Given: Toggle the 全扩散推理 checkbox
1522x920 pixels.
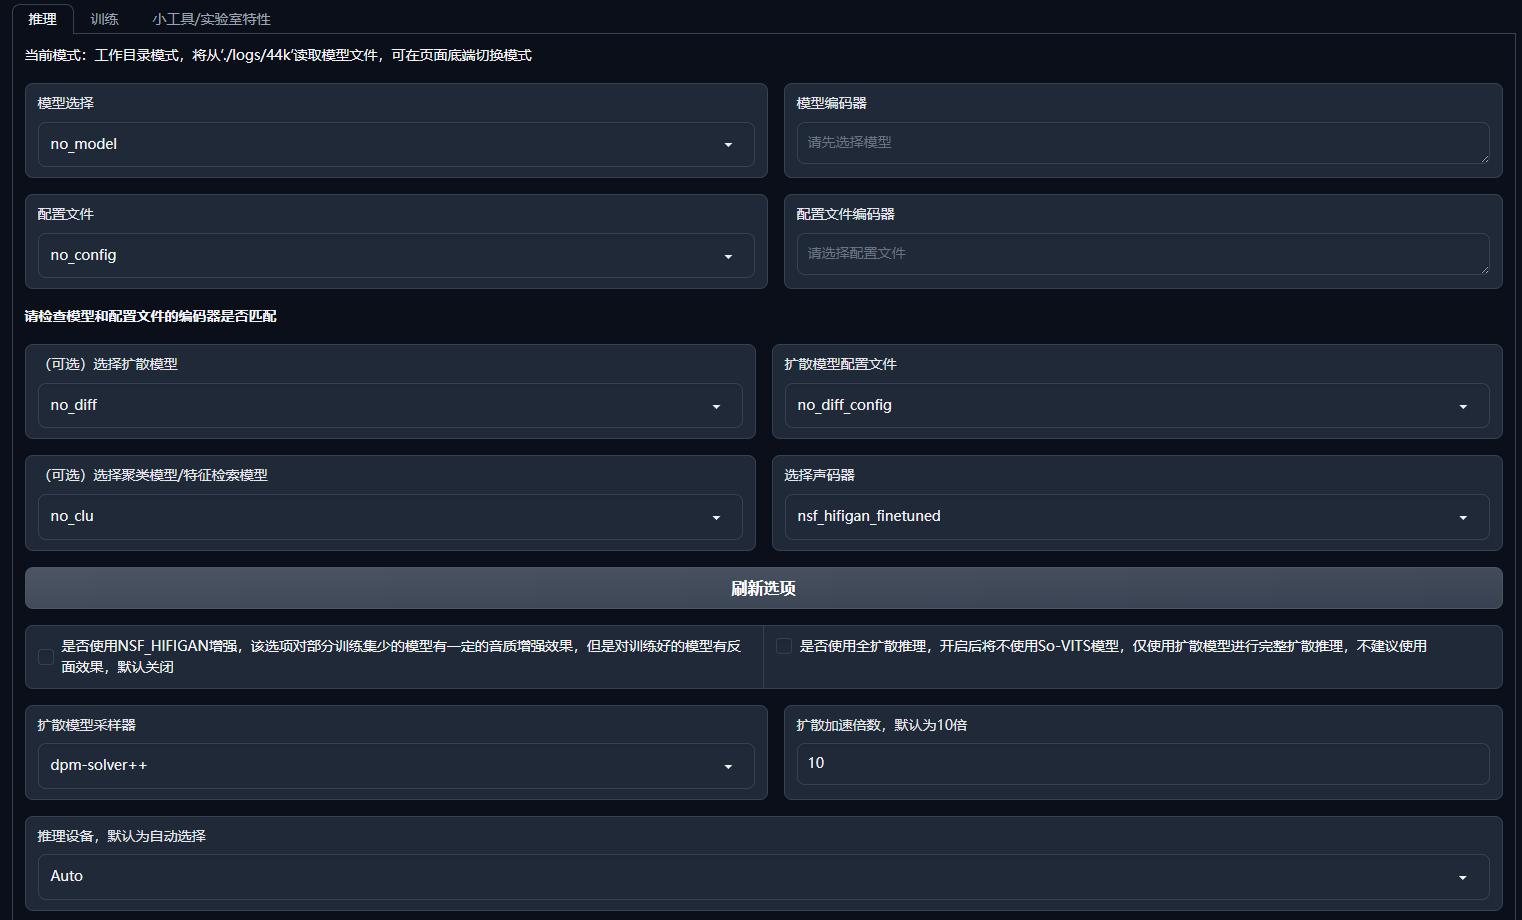Looking at the screenshot, I should [x=784, y=646].
